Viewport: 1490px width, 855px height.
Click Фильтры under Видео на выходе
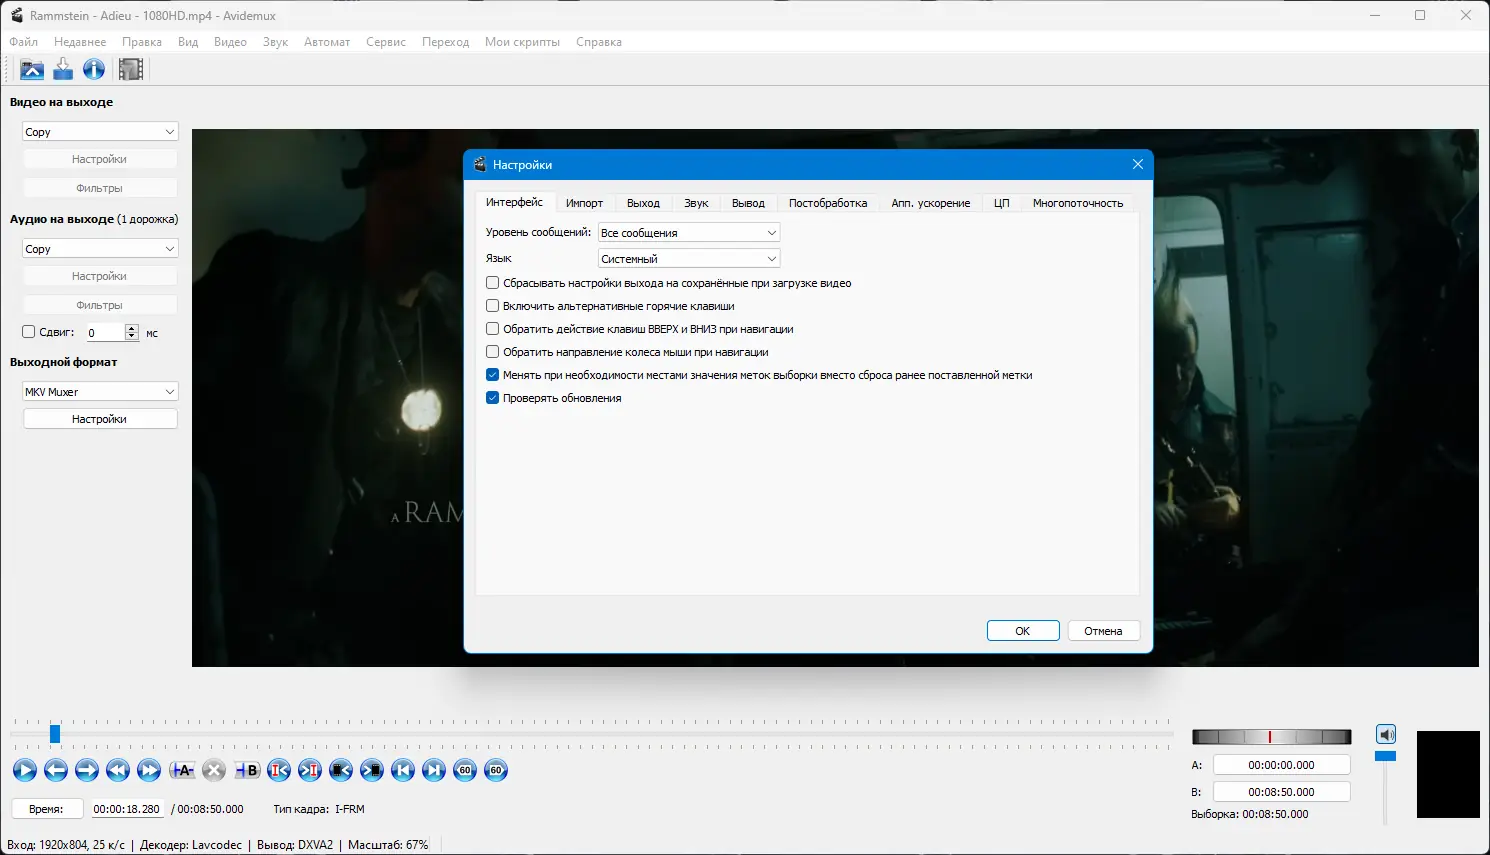pyautogui.click(x=100, y=188)
